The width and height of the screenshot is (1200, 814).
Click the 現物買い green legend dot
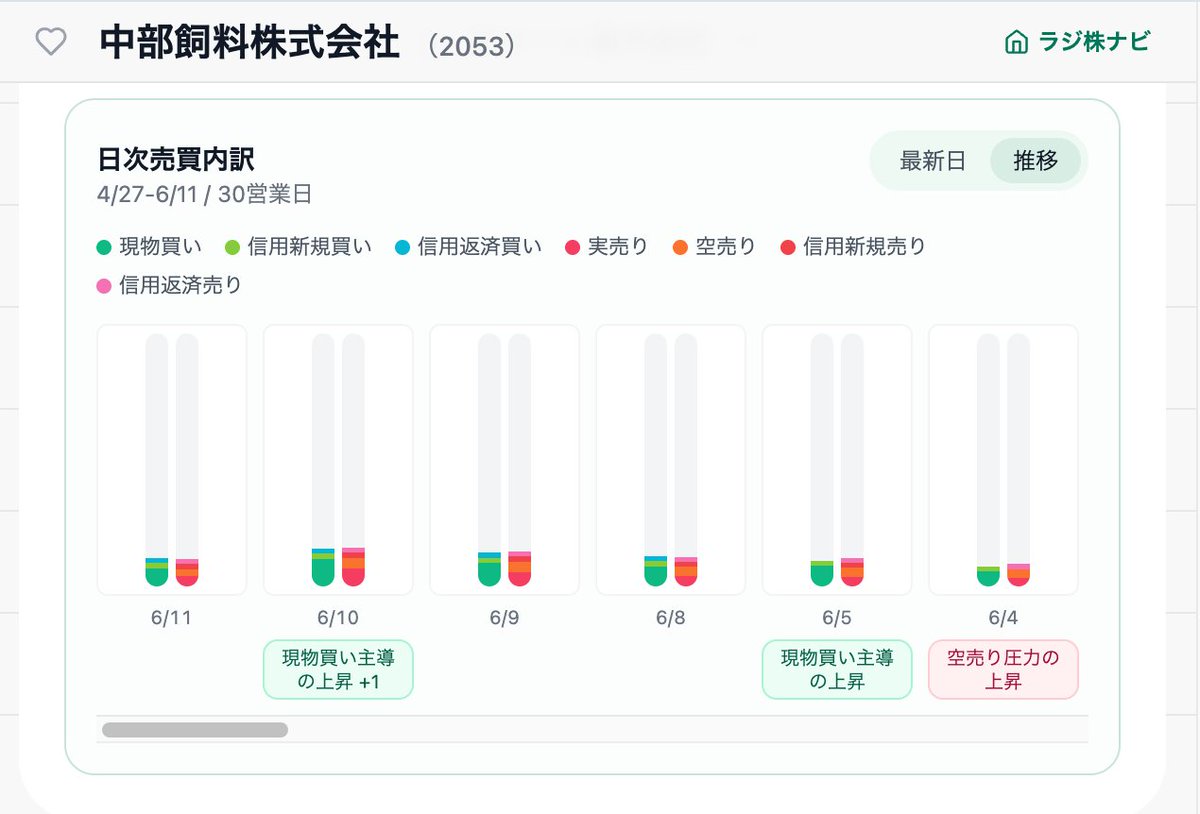tap(104, 247)
